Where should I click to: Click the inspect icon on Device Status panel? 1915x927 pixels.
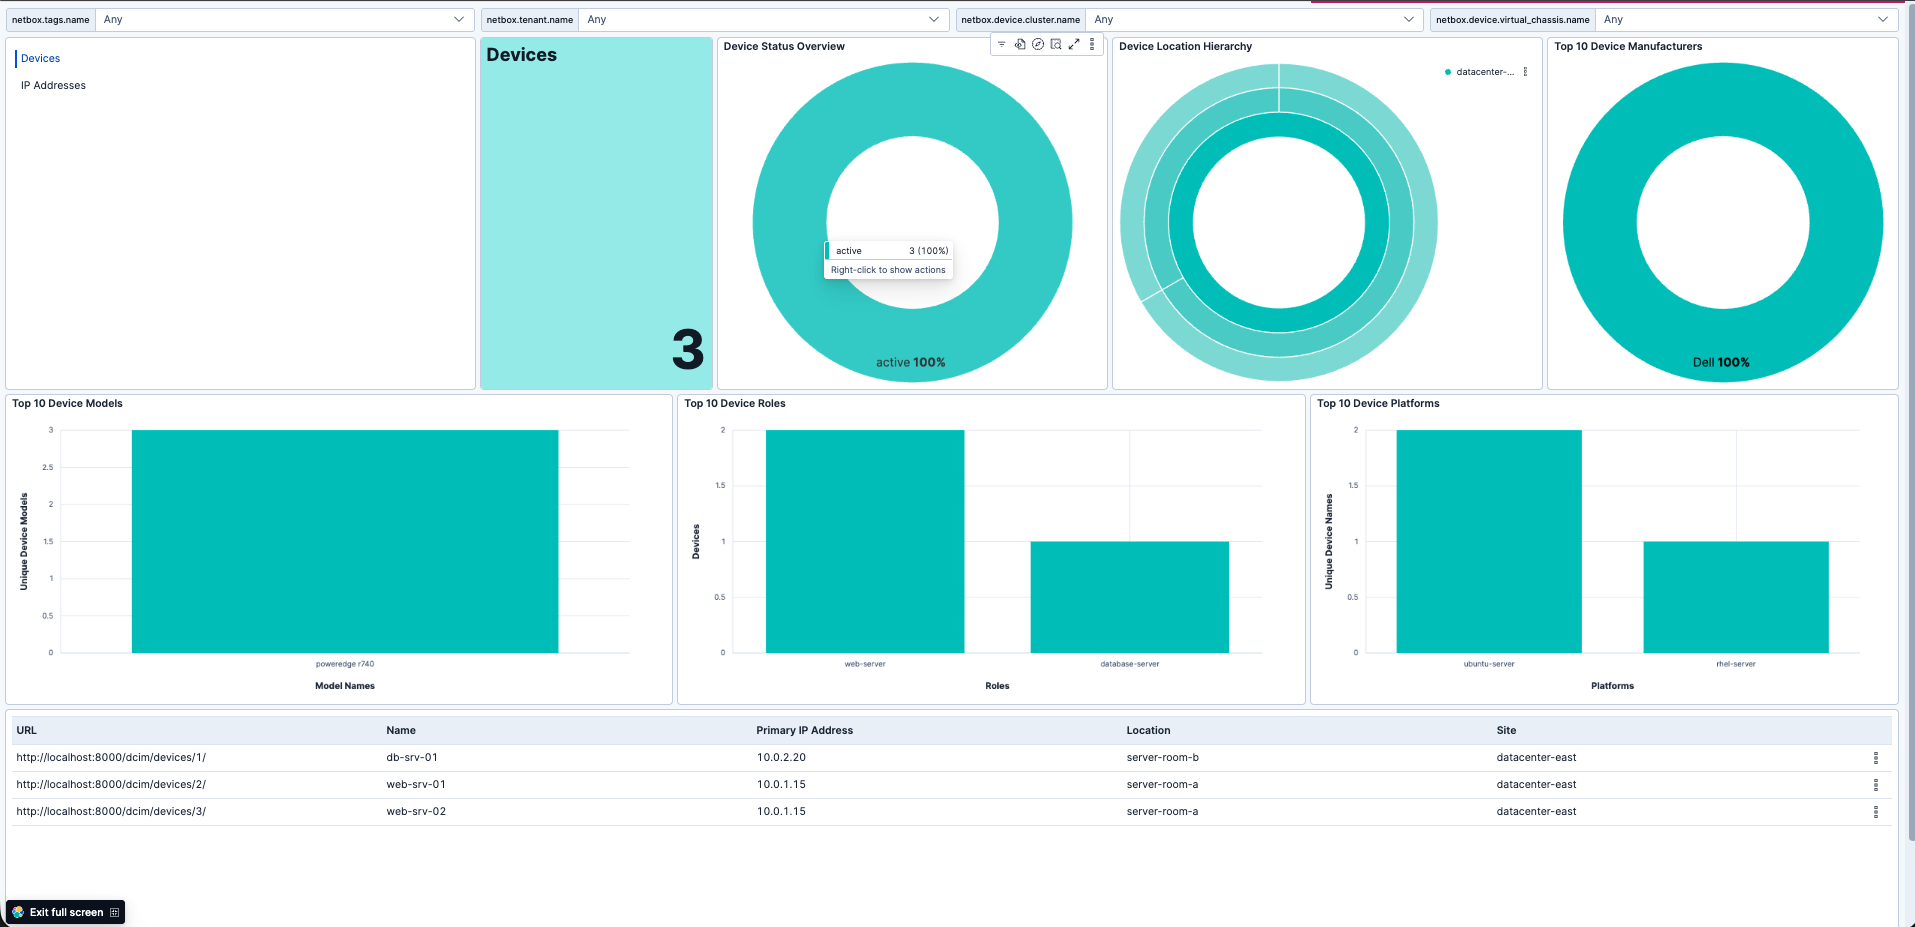[x=1056, y=44]
